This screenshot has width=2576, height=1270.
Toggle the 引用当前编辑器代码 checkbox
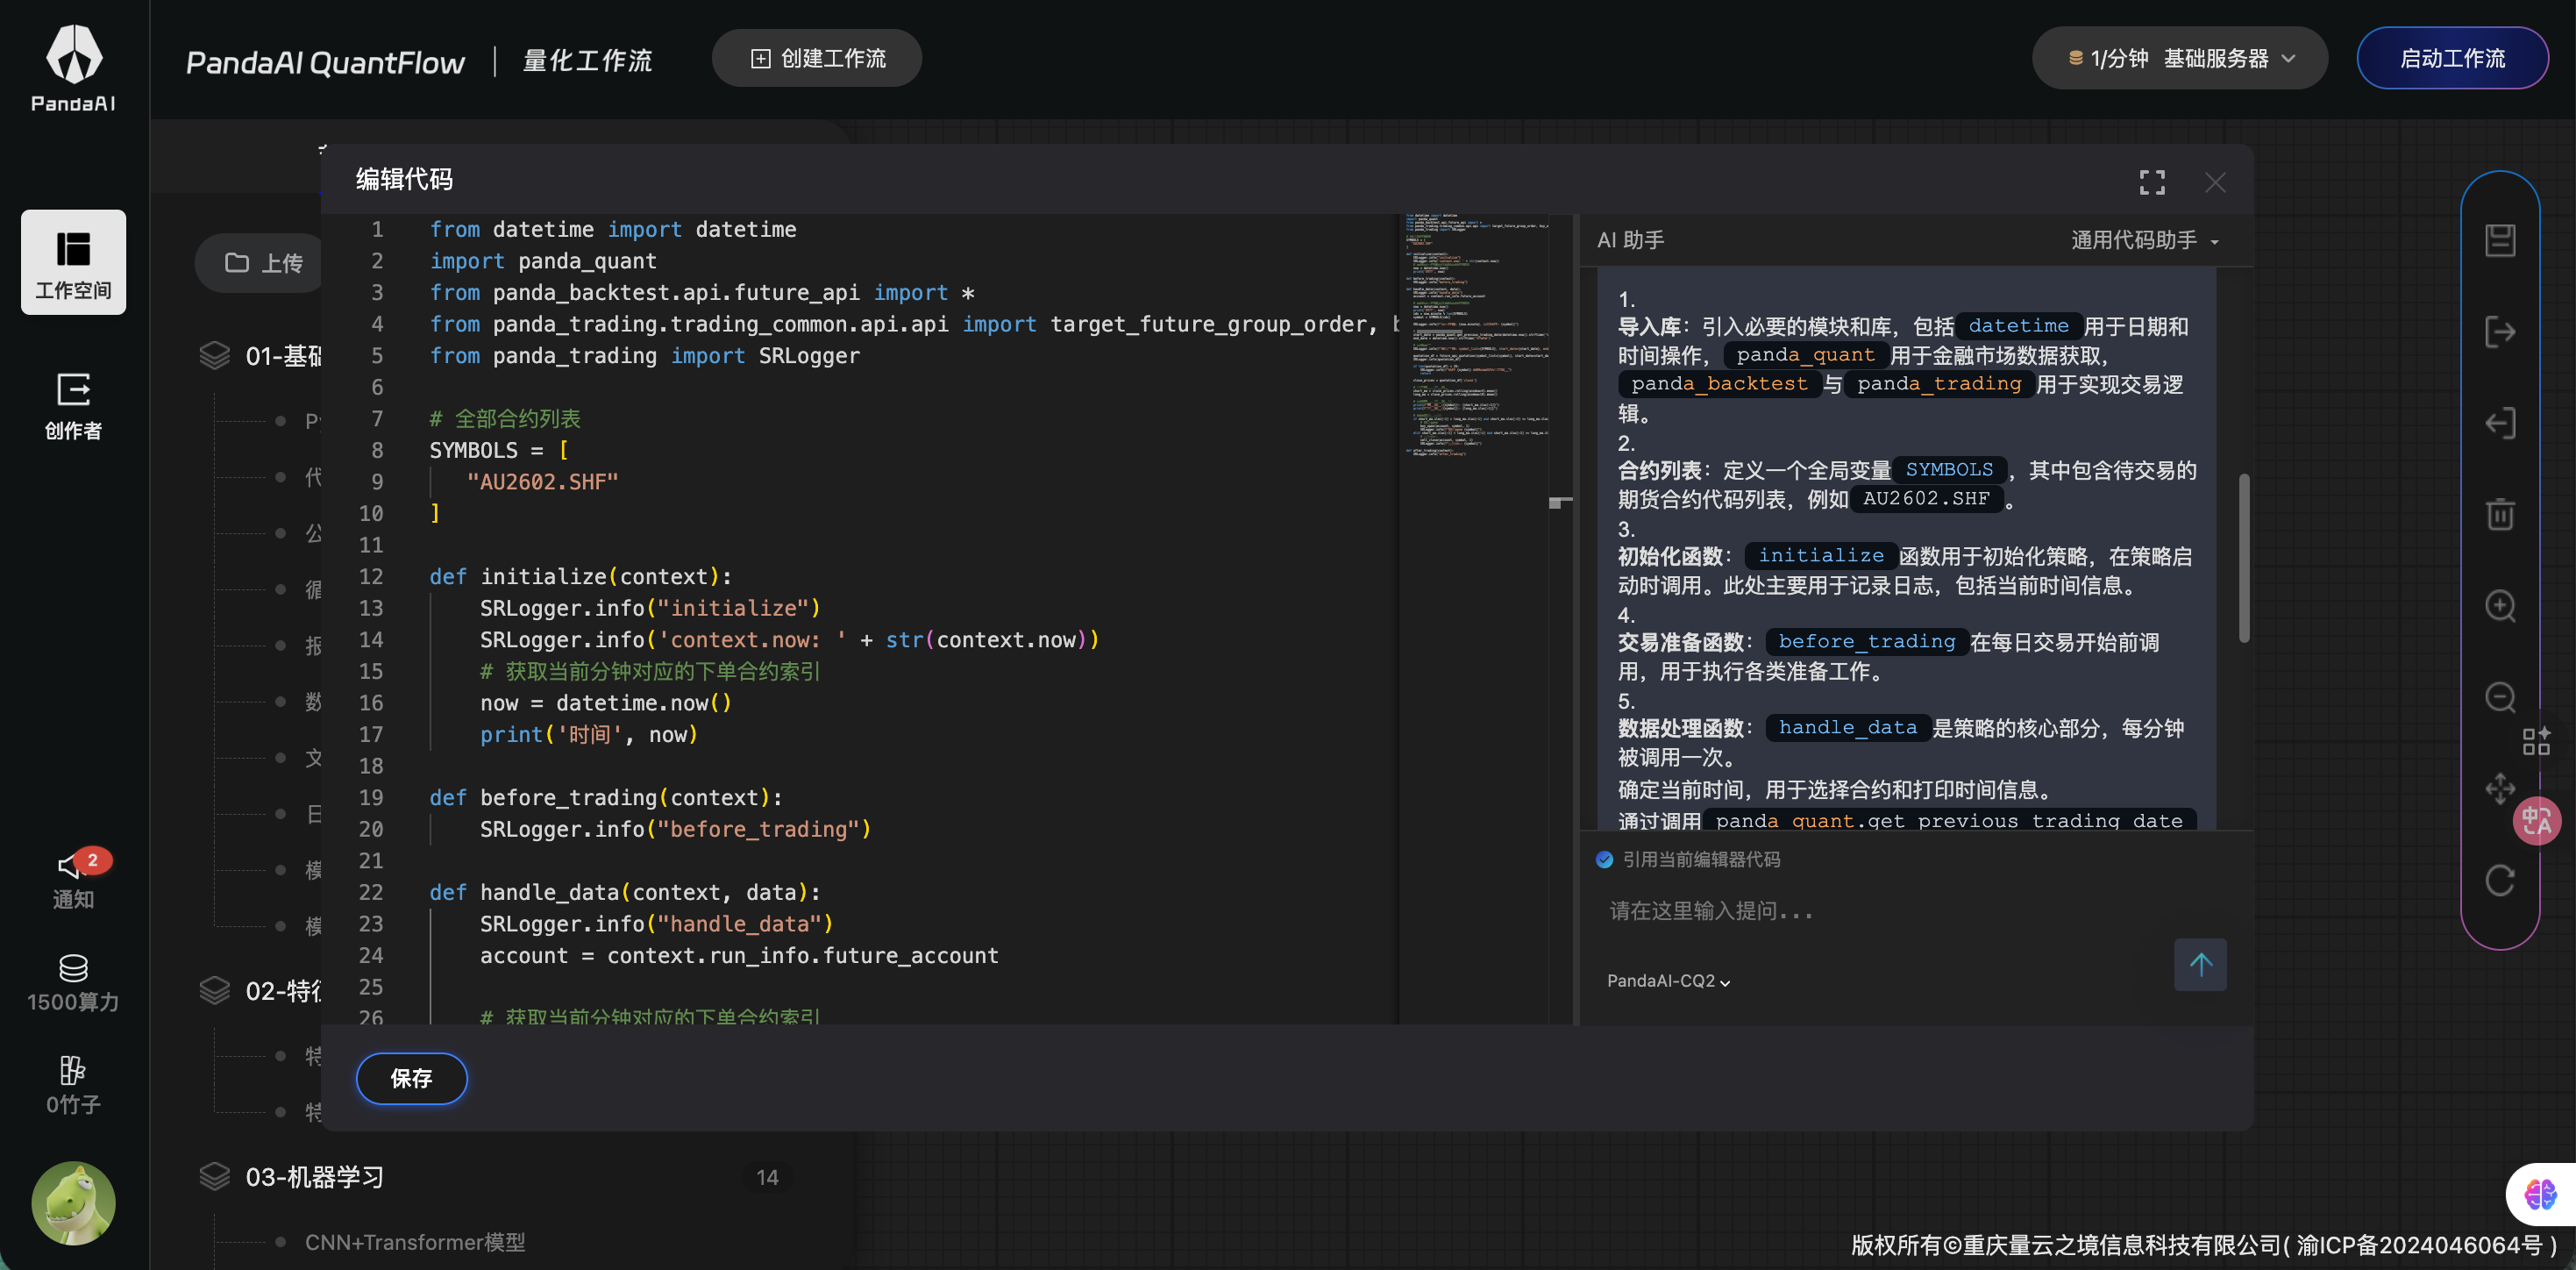(x=1604, y=860)
